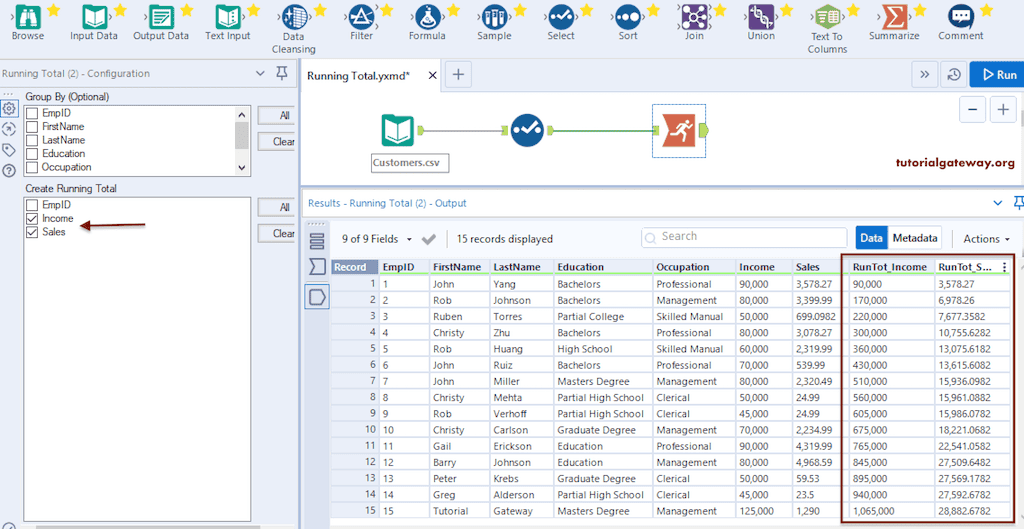This screenshot has width=1024, height=529.
Task: Select the Running Total.yxmd tab
Action: [x=359, y=75]
